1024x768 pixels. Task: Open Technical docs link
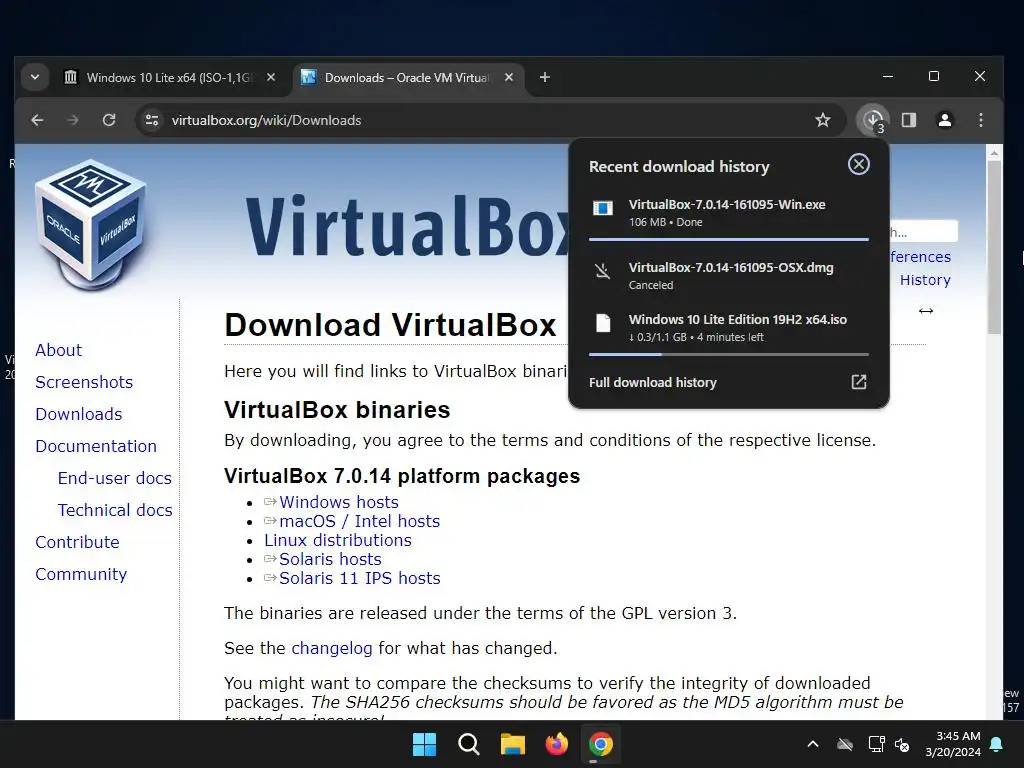115,510
